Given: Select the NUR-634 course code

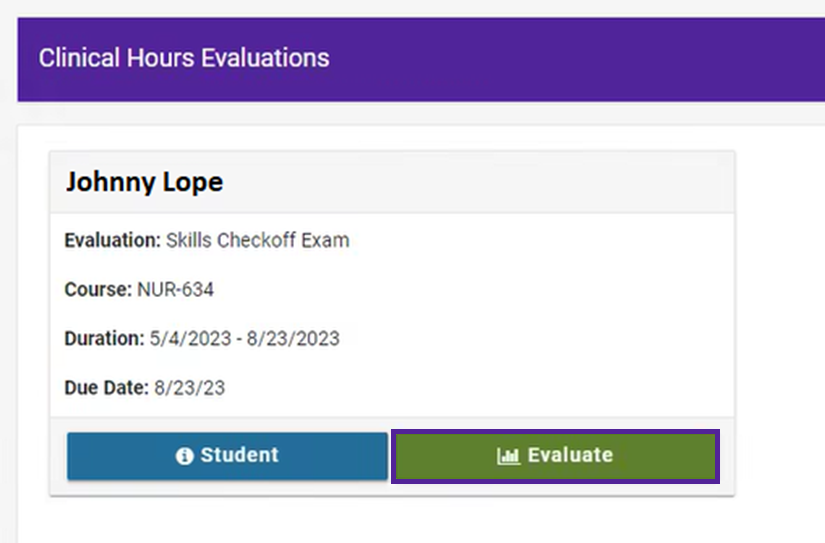Looking at the screenshot, I should point(175,290).
